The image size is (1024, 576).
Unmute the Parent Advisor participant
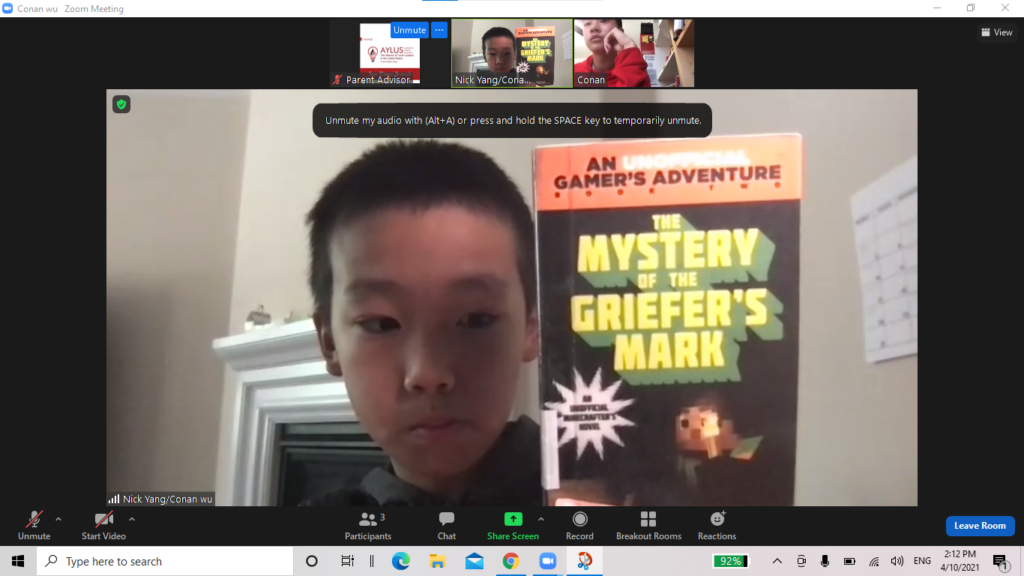(409, 30)
